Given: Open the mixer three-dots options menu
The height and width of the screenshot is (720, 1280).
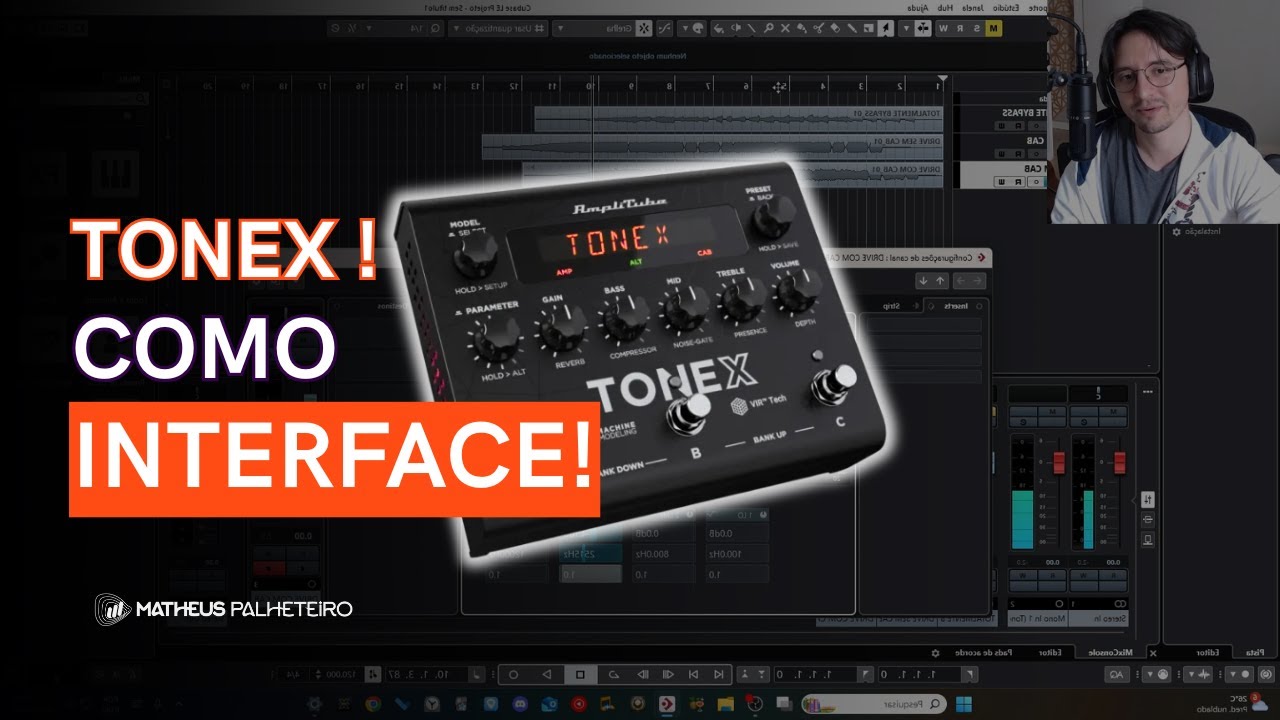Looking at the screenshot, I should tap(1148, 392).
